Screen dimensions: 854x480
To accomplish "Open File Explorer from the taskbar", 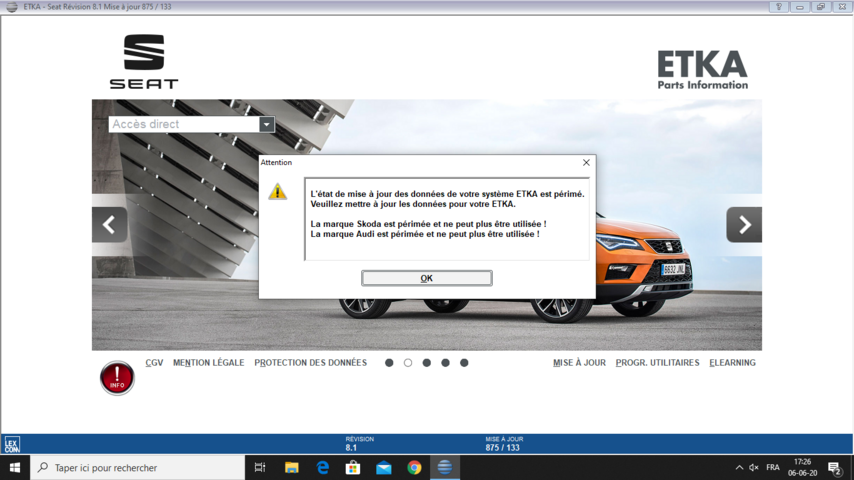I will coord(292,467).
